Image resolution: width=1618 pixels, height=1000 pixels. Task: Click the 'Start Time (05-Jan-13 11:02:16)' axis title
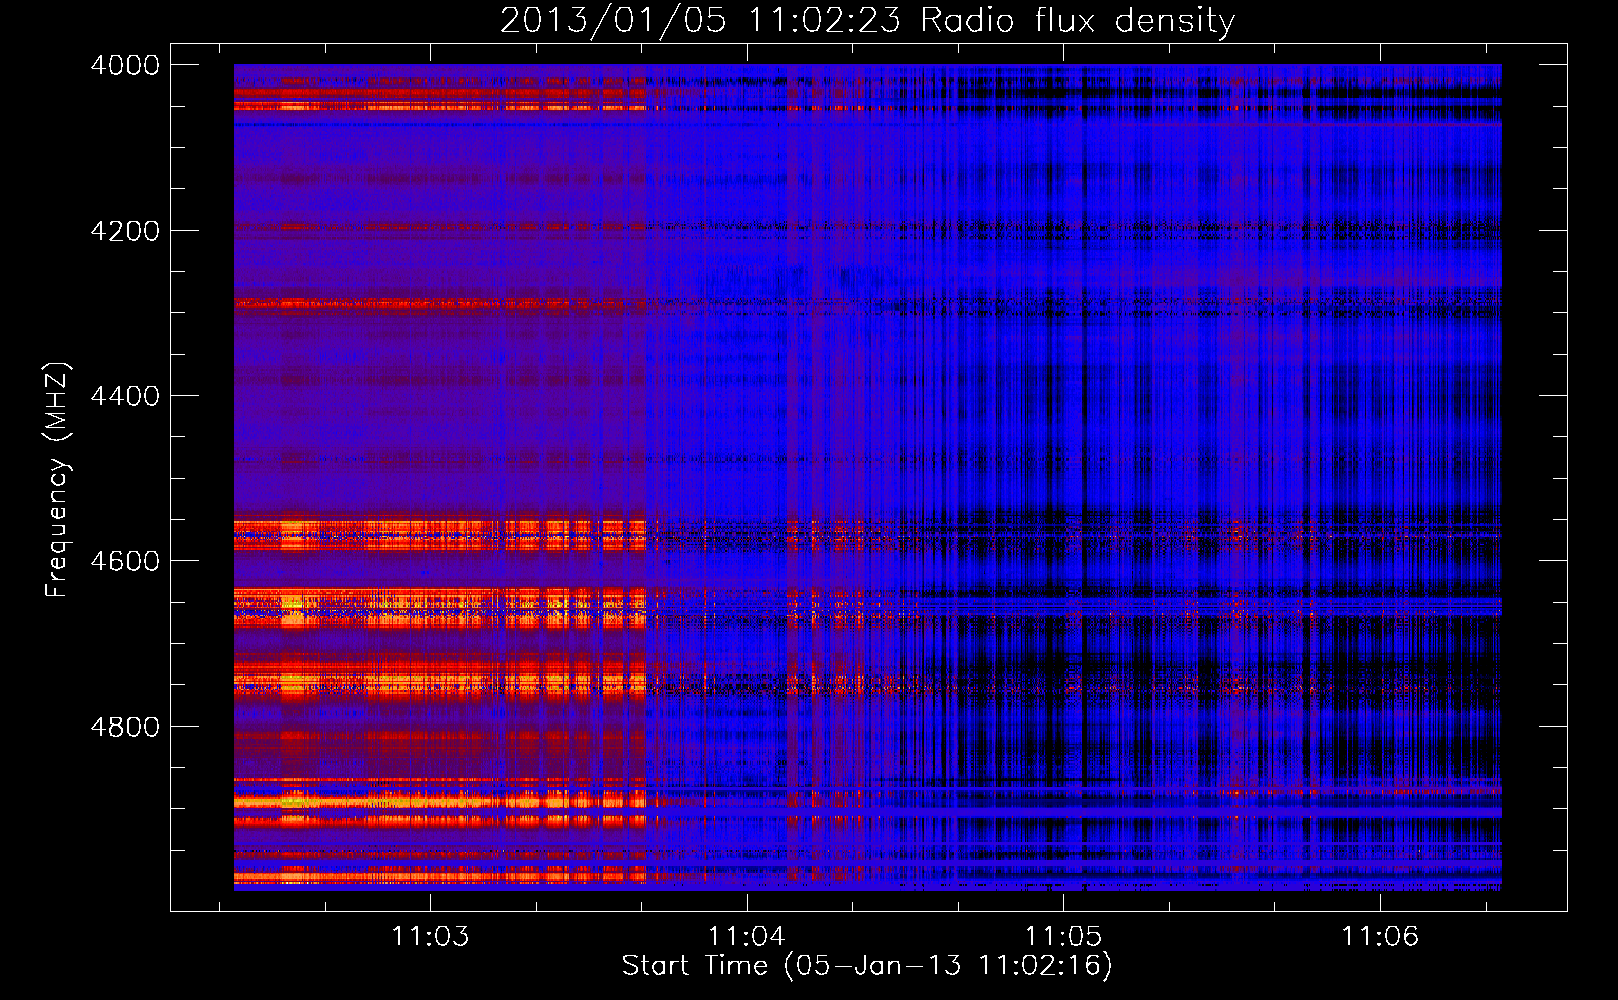pos(867,966)
